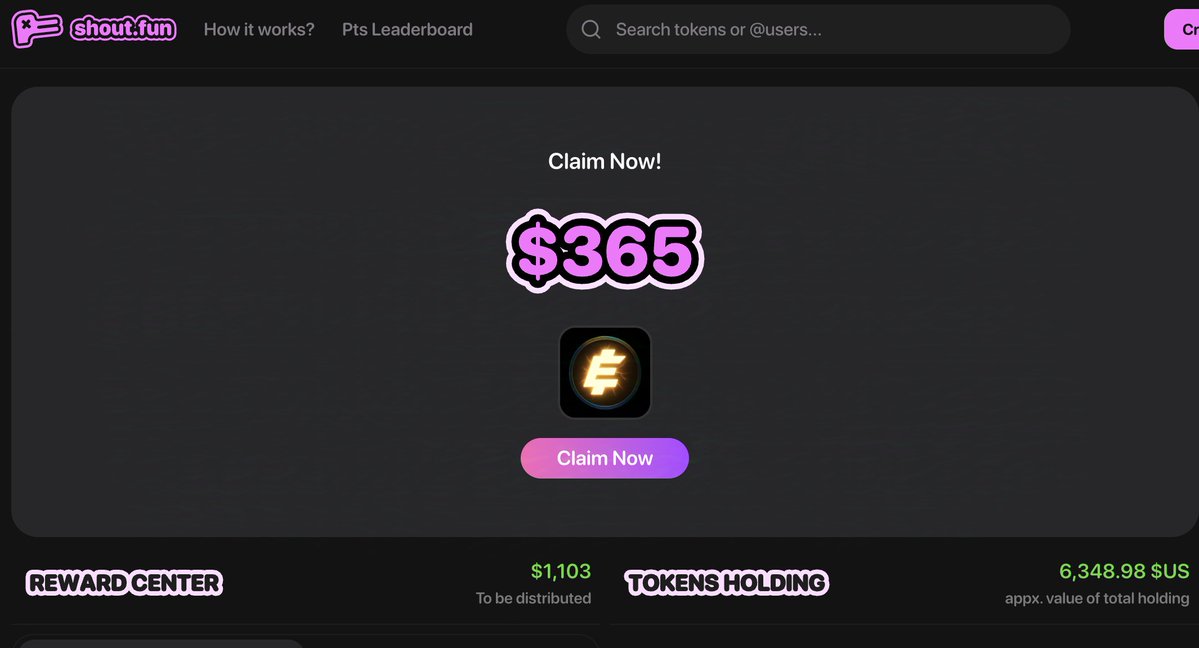The height and width of the screenshot is (648, 1199).
Task: Click the search magnifier icon
Action: (x=590, y=29)
